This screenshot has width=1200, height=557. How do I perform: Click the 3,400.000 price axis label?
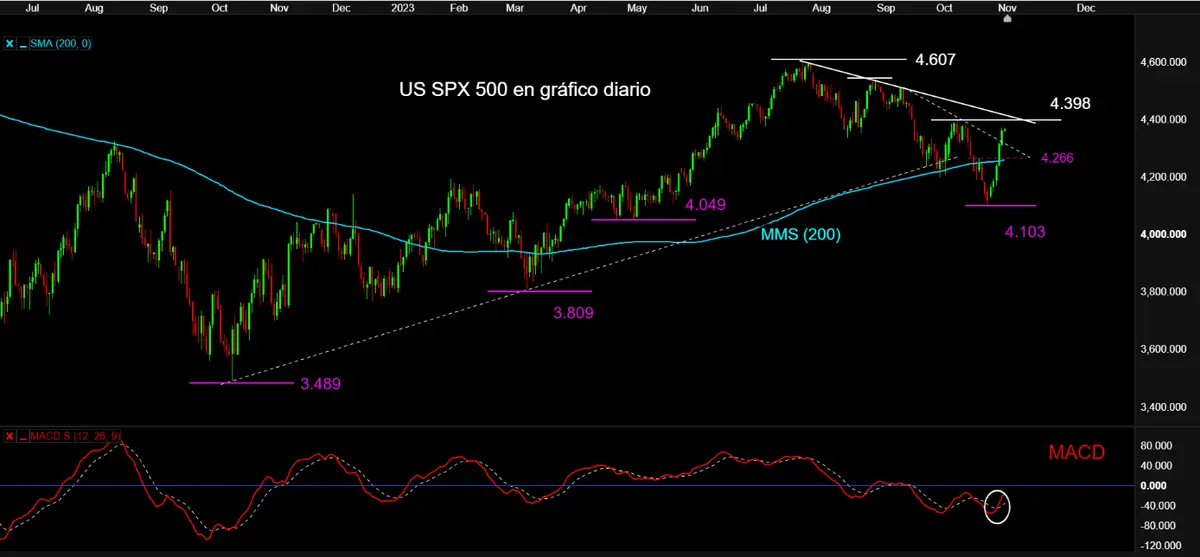pyautogui.click(x=1166, y=407)
